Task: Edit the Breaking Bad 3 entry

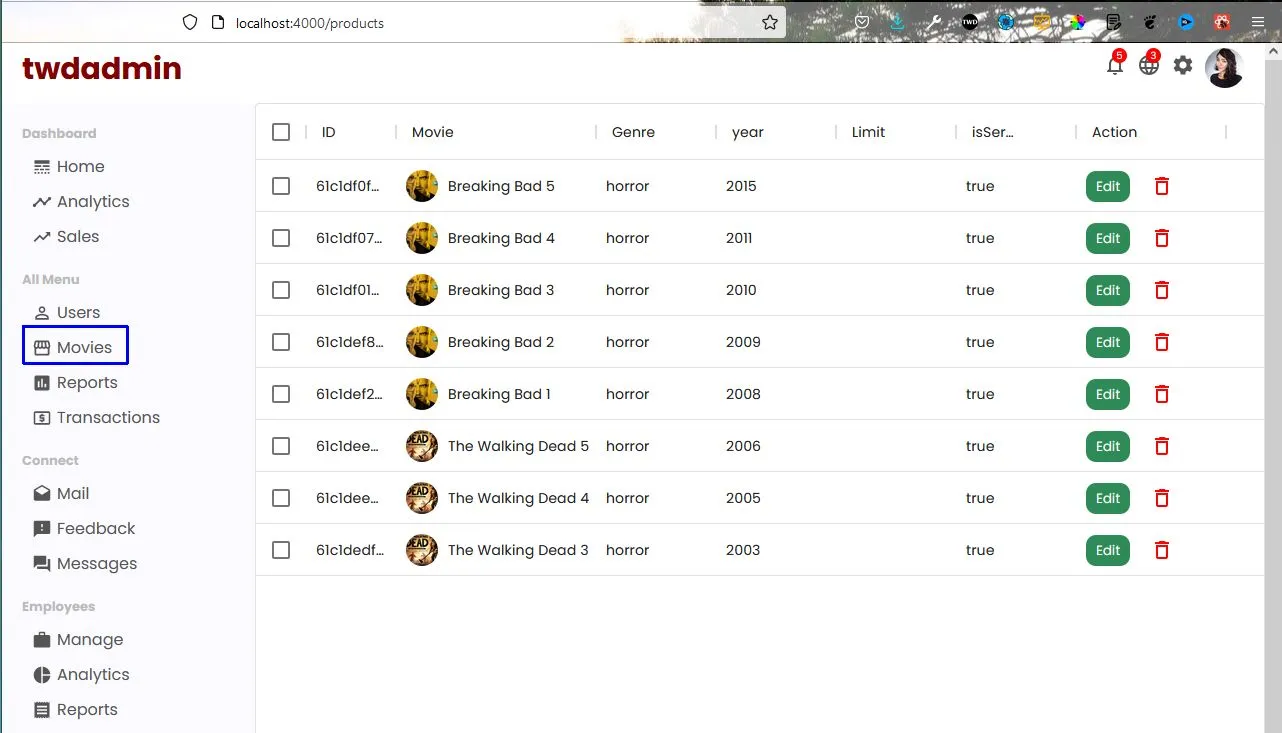Action: [x=1108, y=290]
